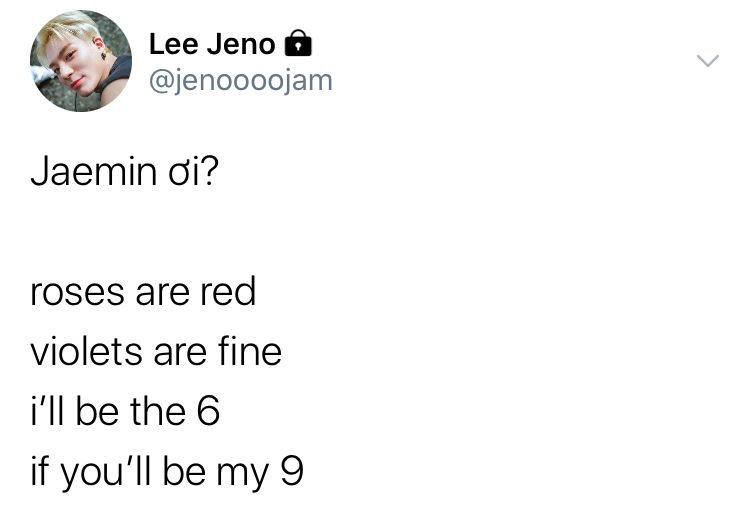Click the word "Jeno" in the display name
This screenshot has height=516, width=750.
coord(244,44)
